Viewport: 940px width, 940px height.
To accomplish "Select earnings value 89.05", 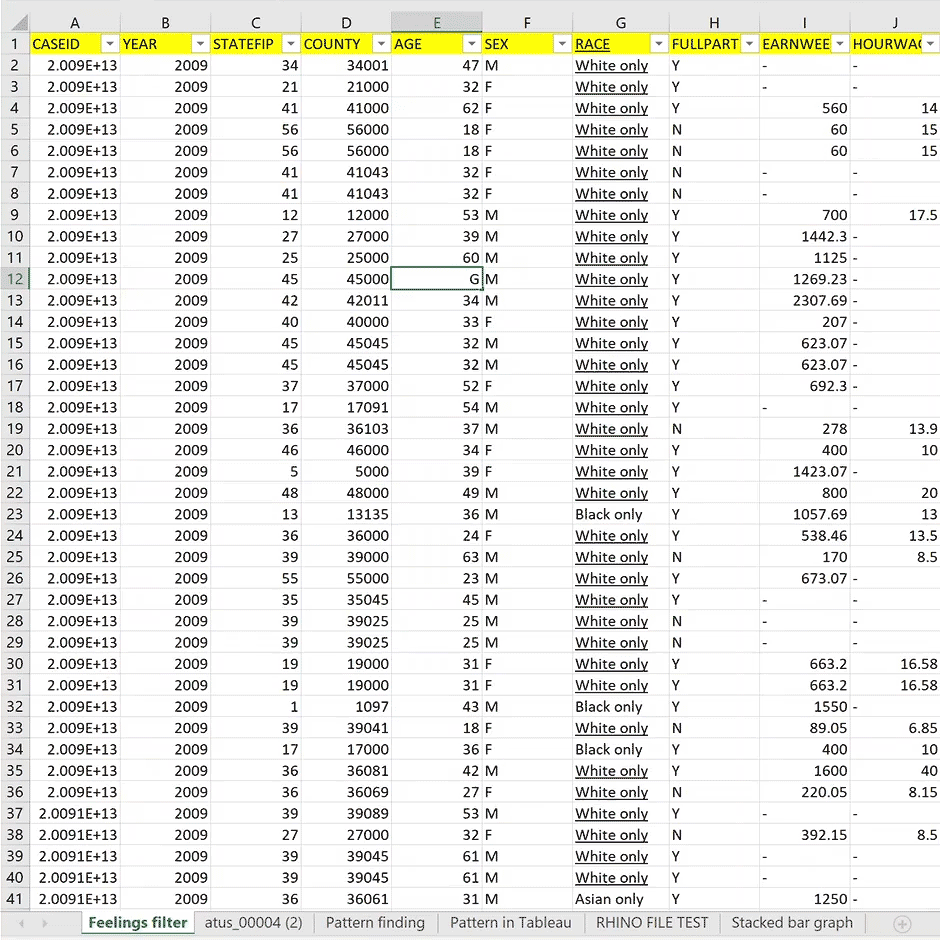I will point(805,728).
